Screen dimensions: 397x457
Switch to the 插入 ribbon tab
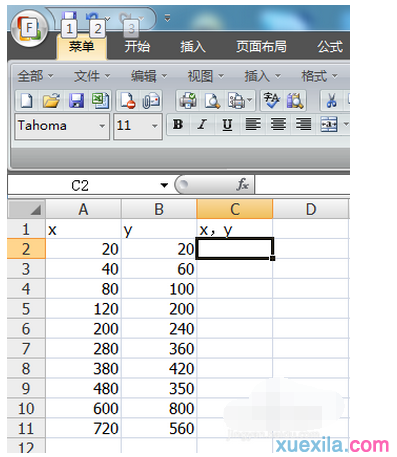pyautogui.click(x=193, y=46)
